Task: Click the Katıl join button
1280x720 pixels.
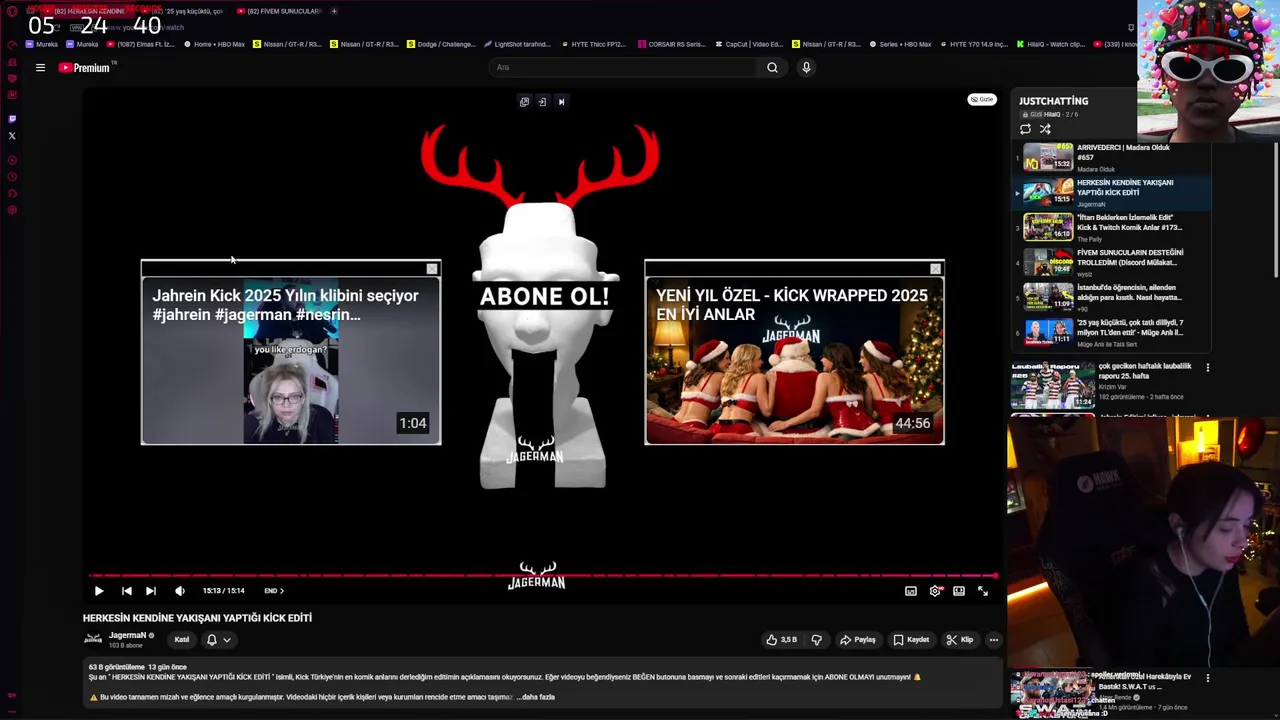Action: tap(182, 640)
